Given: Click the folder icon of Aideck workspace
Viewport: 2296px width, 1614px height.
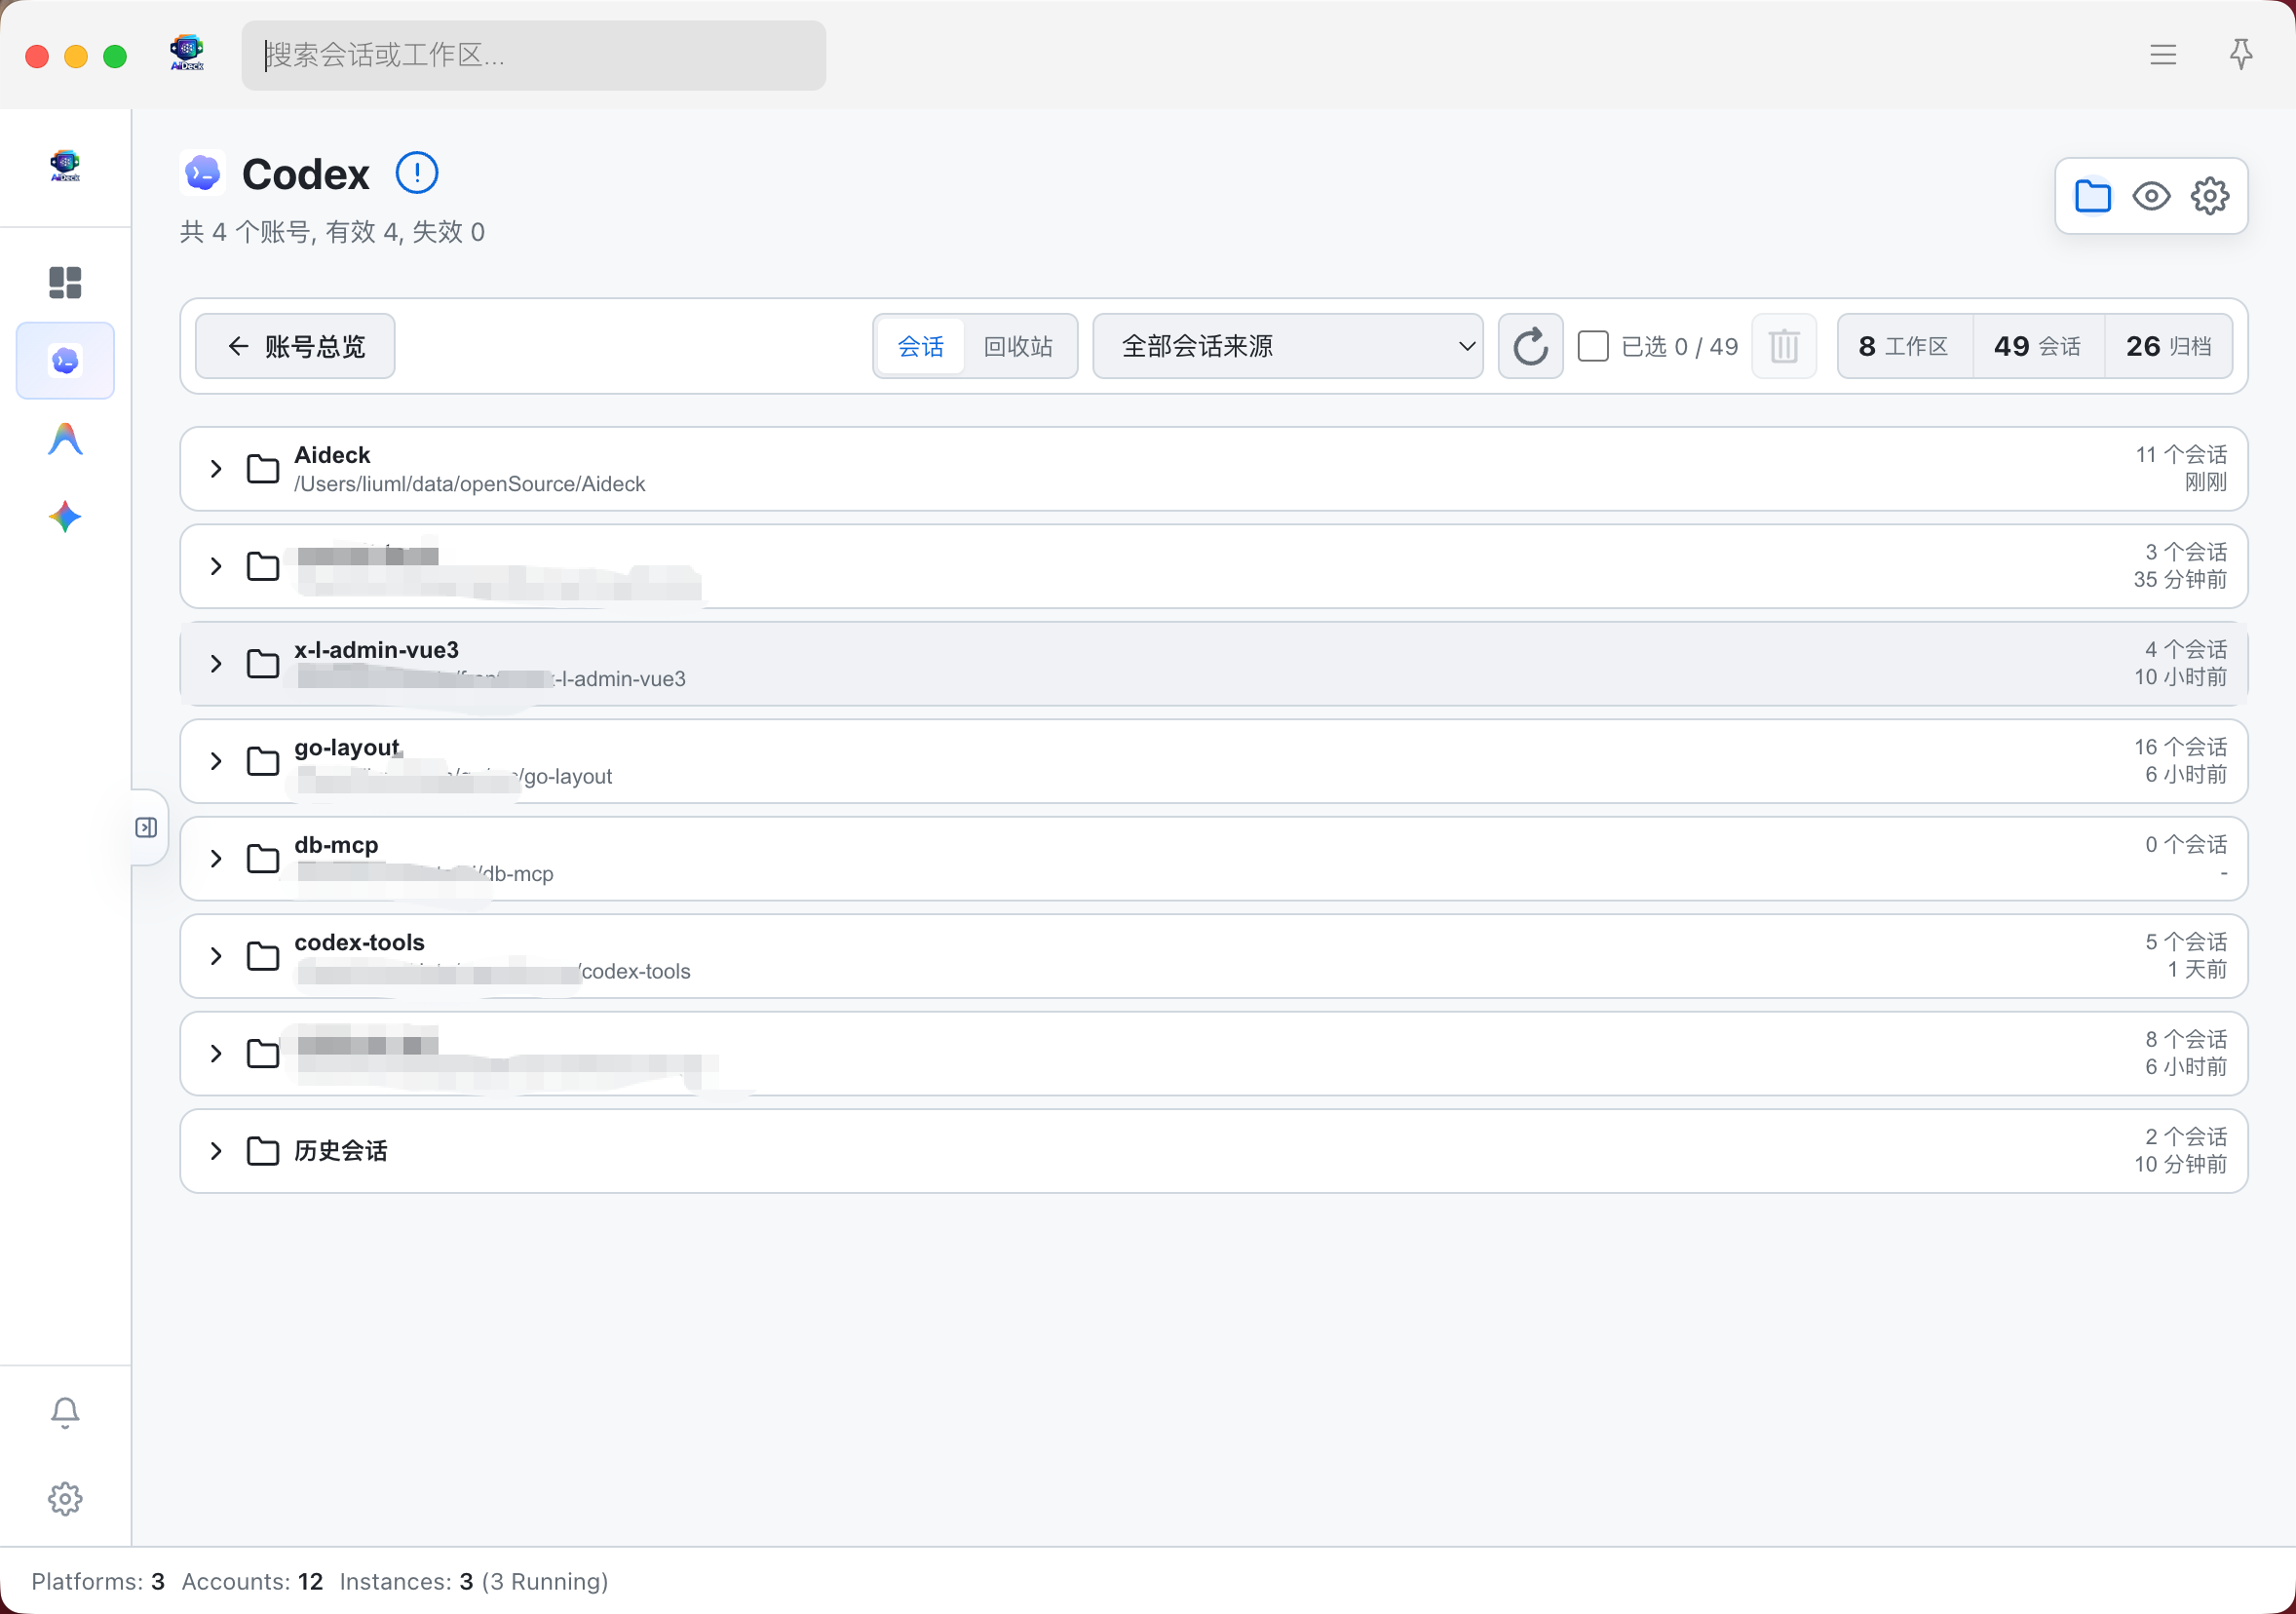Looking at the screenshot, I should pyautogui.click(x=263, y=469).
